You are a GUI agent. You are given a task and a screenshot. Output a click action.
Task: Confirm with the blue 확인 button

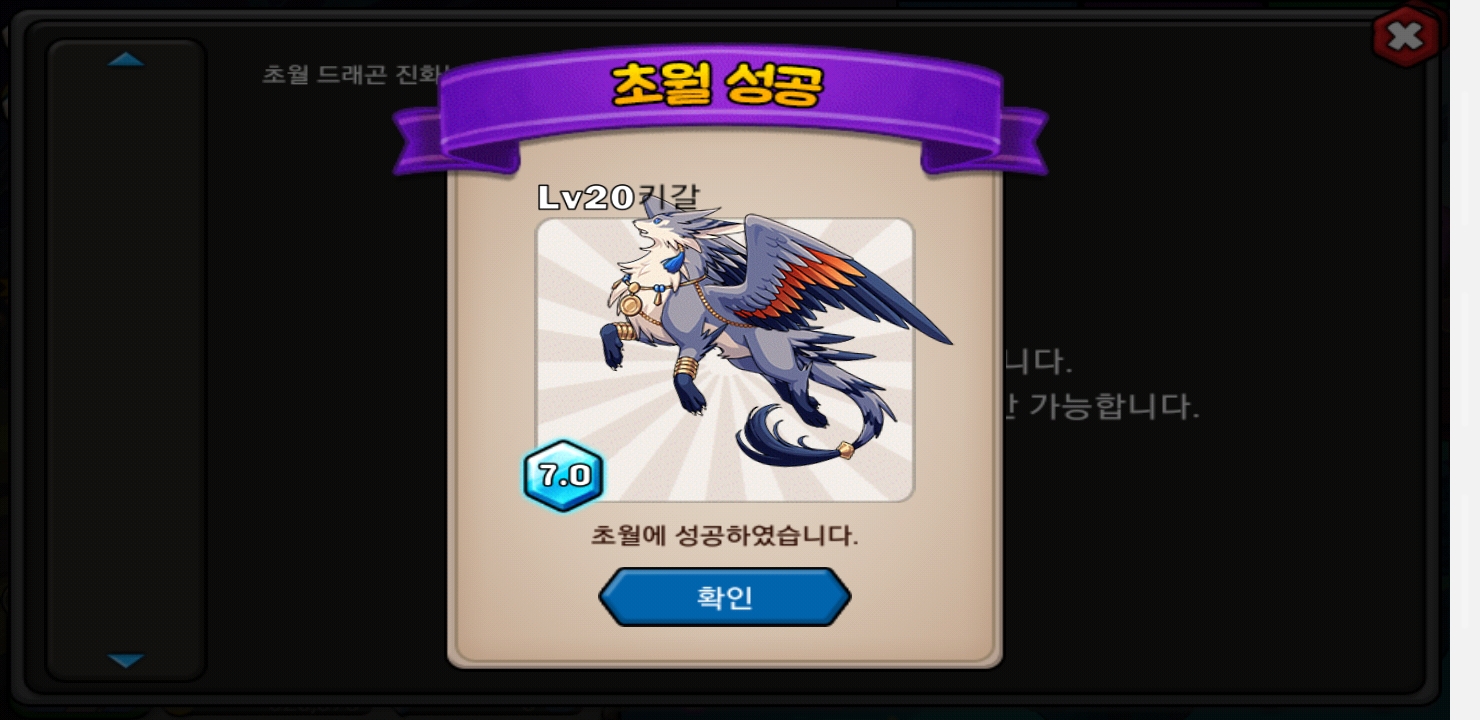point(724,597)
